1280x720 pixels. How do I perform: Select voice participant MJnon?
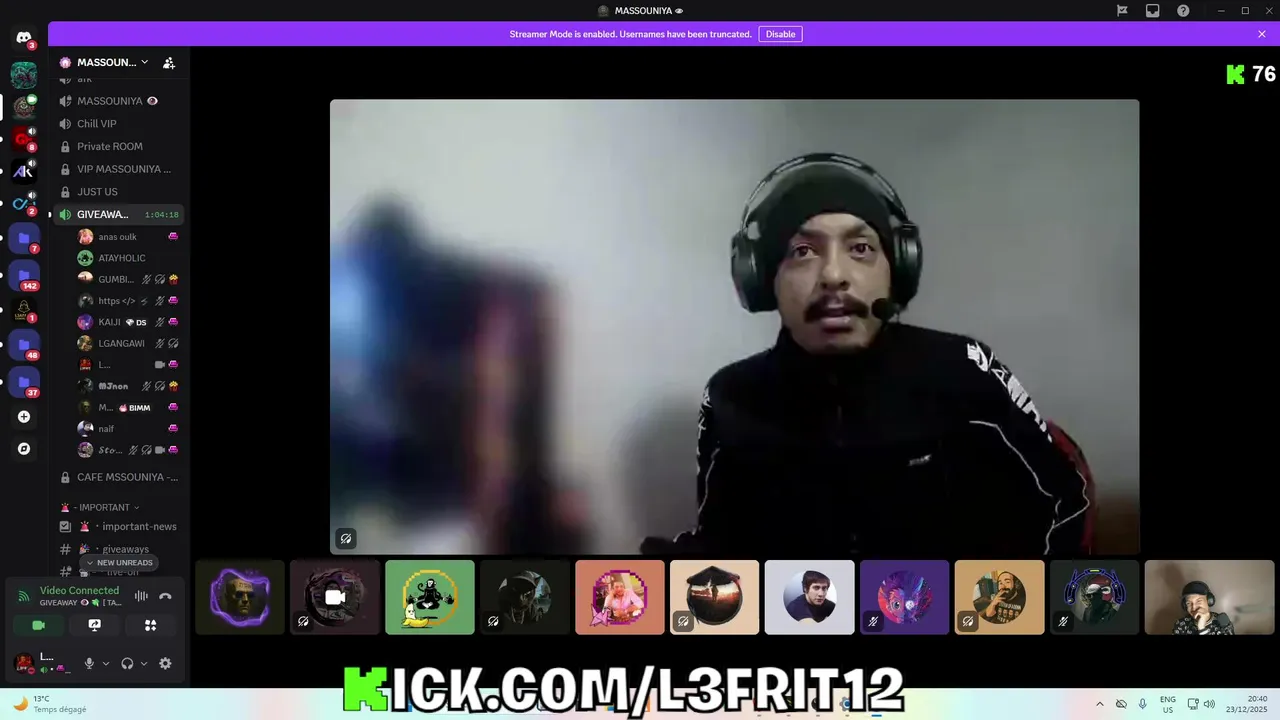tap(128, 386)
